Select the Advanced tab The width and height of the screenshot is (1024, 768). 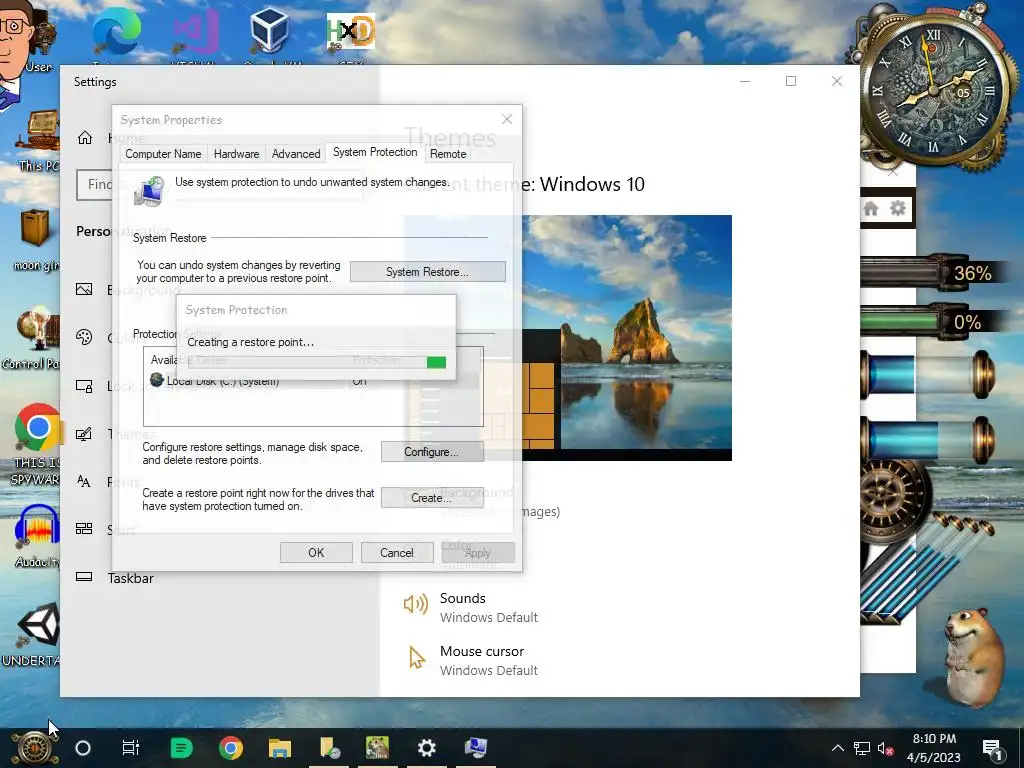pyautogui.click(x=296, y=153)
